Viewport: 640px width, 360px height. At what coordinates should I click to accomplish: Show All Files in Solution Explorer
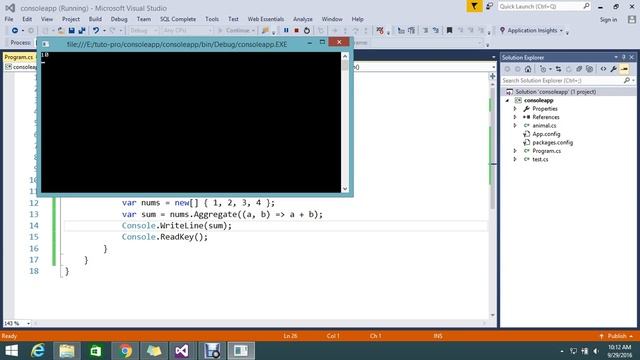tap(589, 69)
